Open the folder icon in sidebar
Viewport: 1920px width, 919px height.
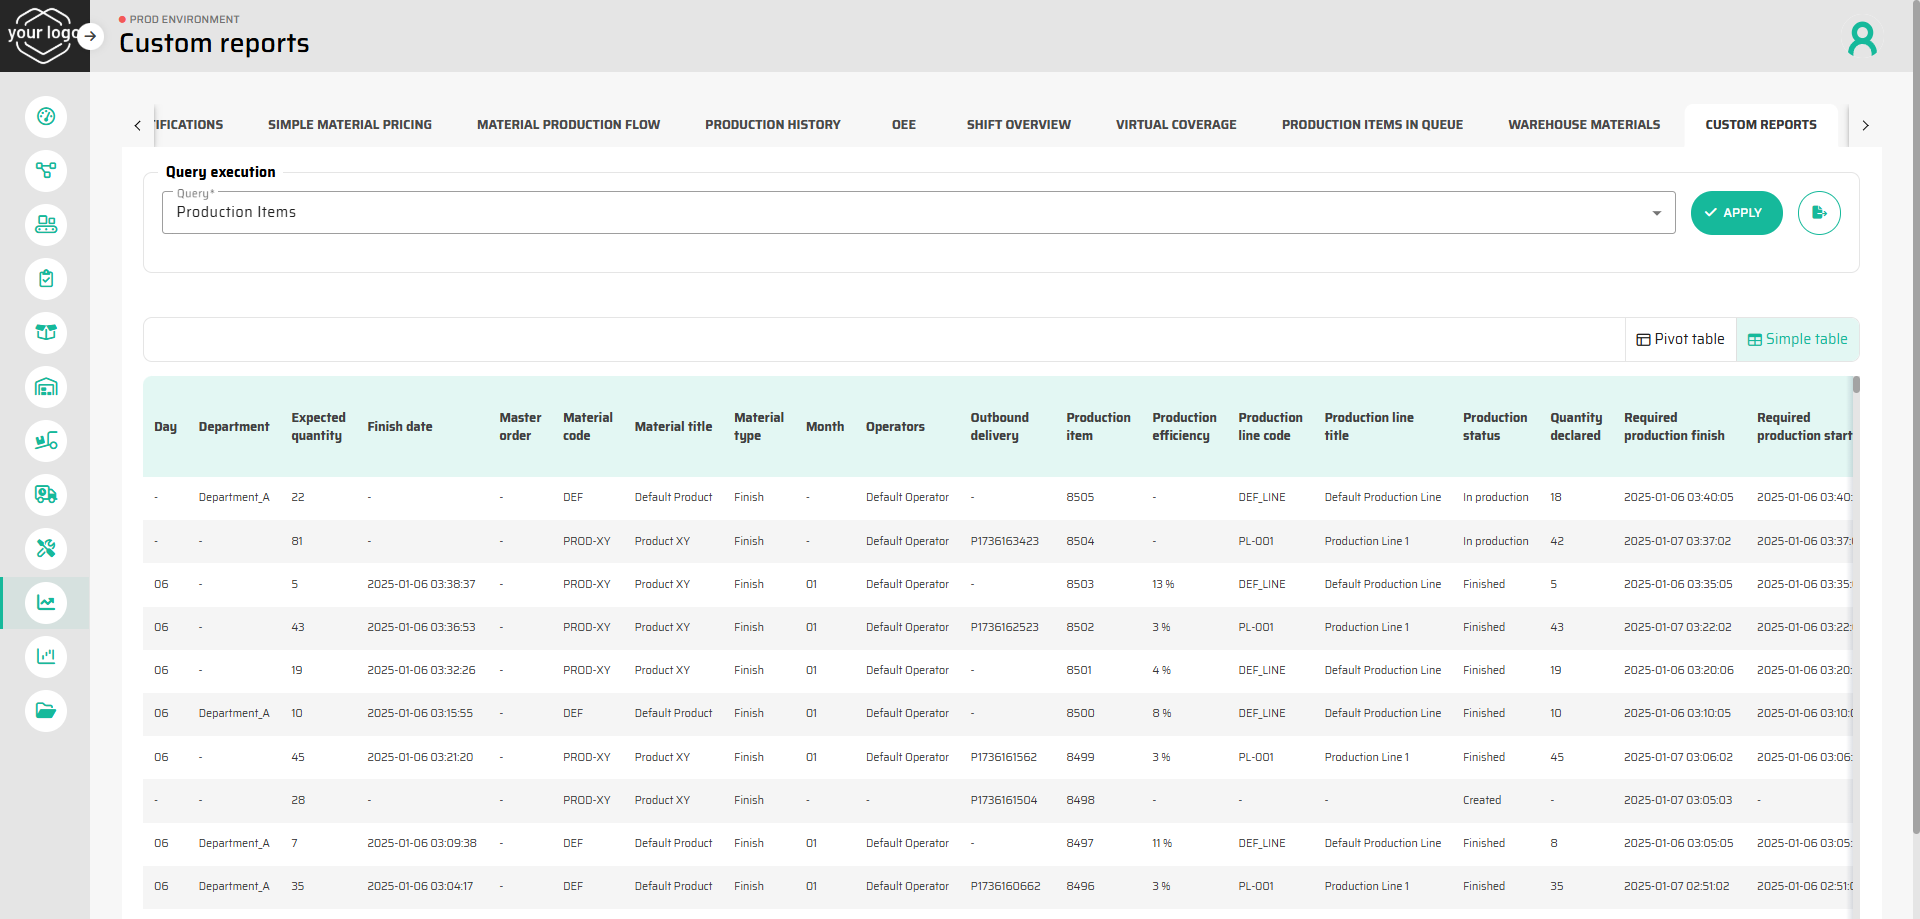(x=46, y=711)
